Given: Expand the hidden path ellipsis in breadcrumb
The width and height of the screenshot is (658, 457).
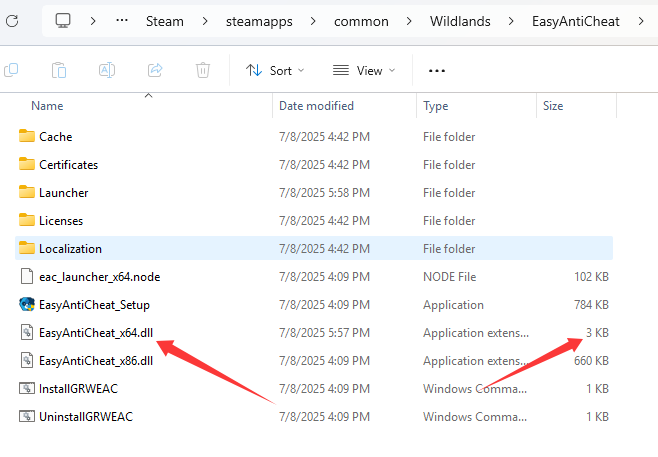Looking at the screenshot, I should point(122,20).
